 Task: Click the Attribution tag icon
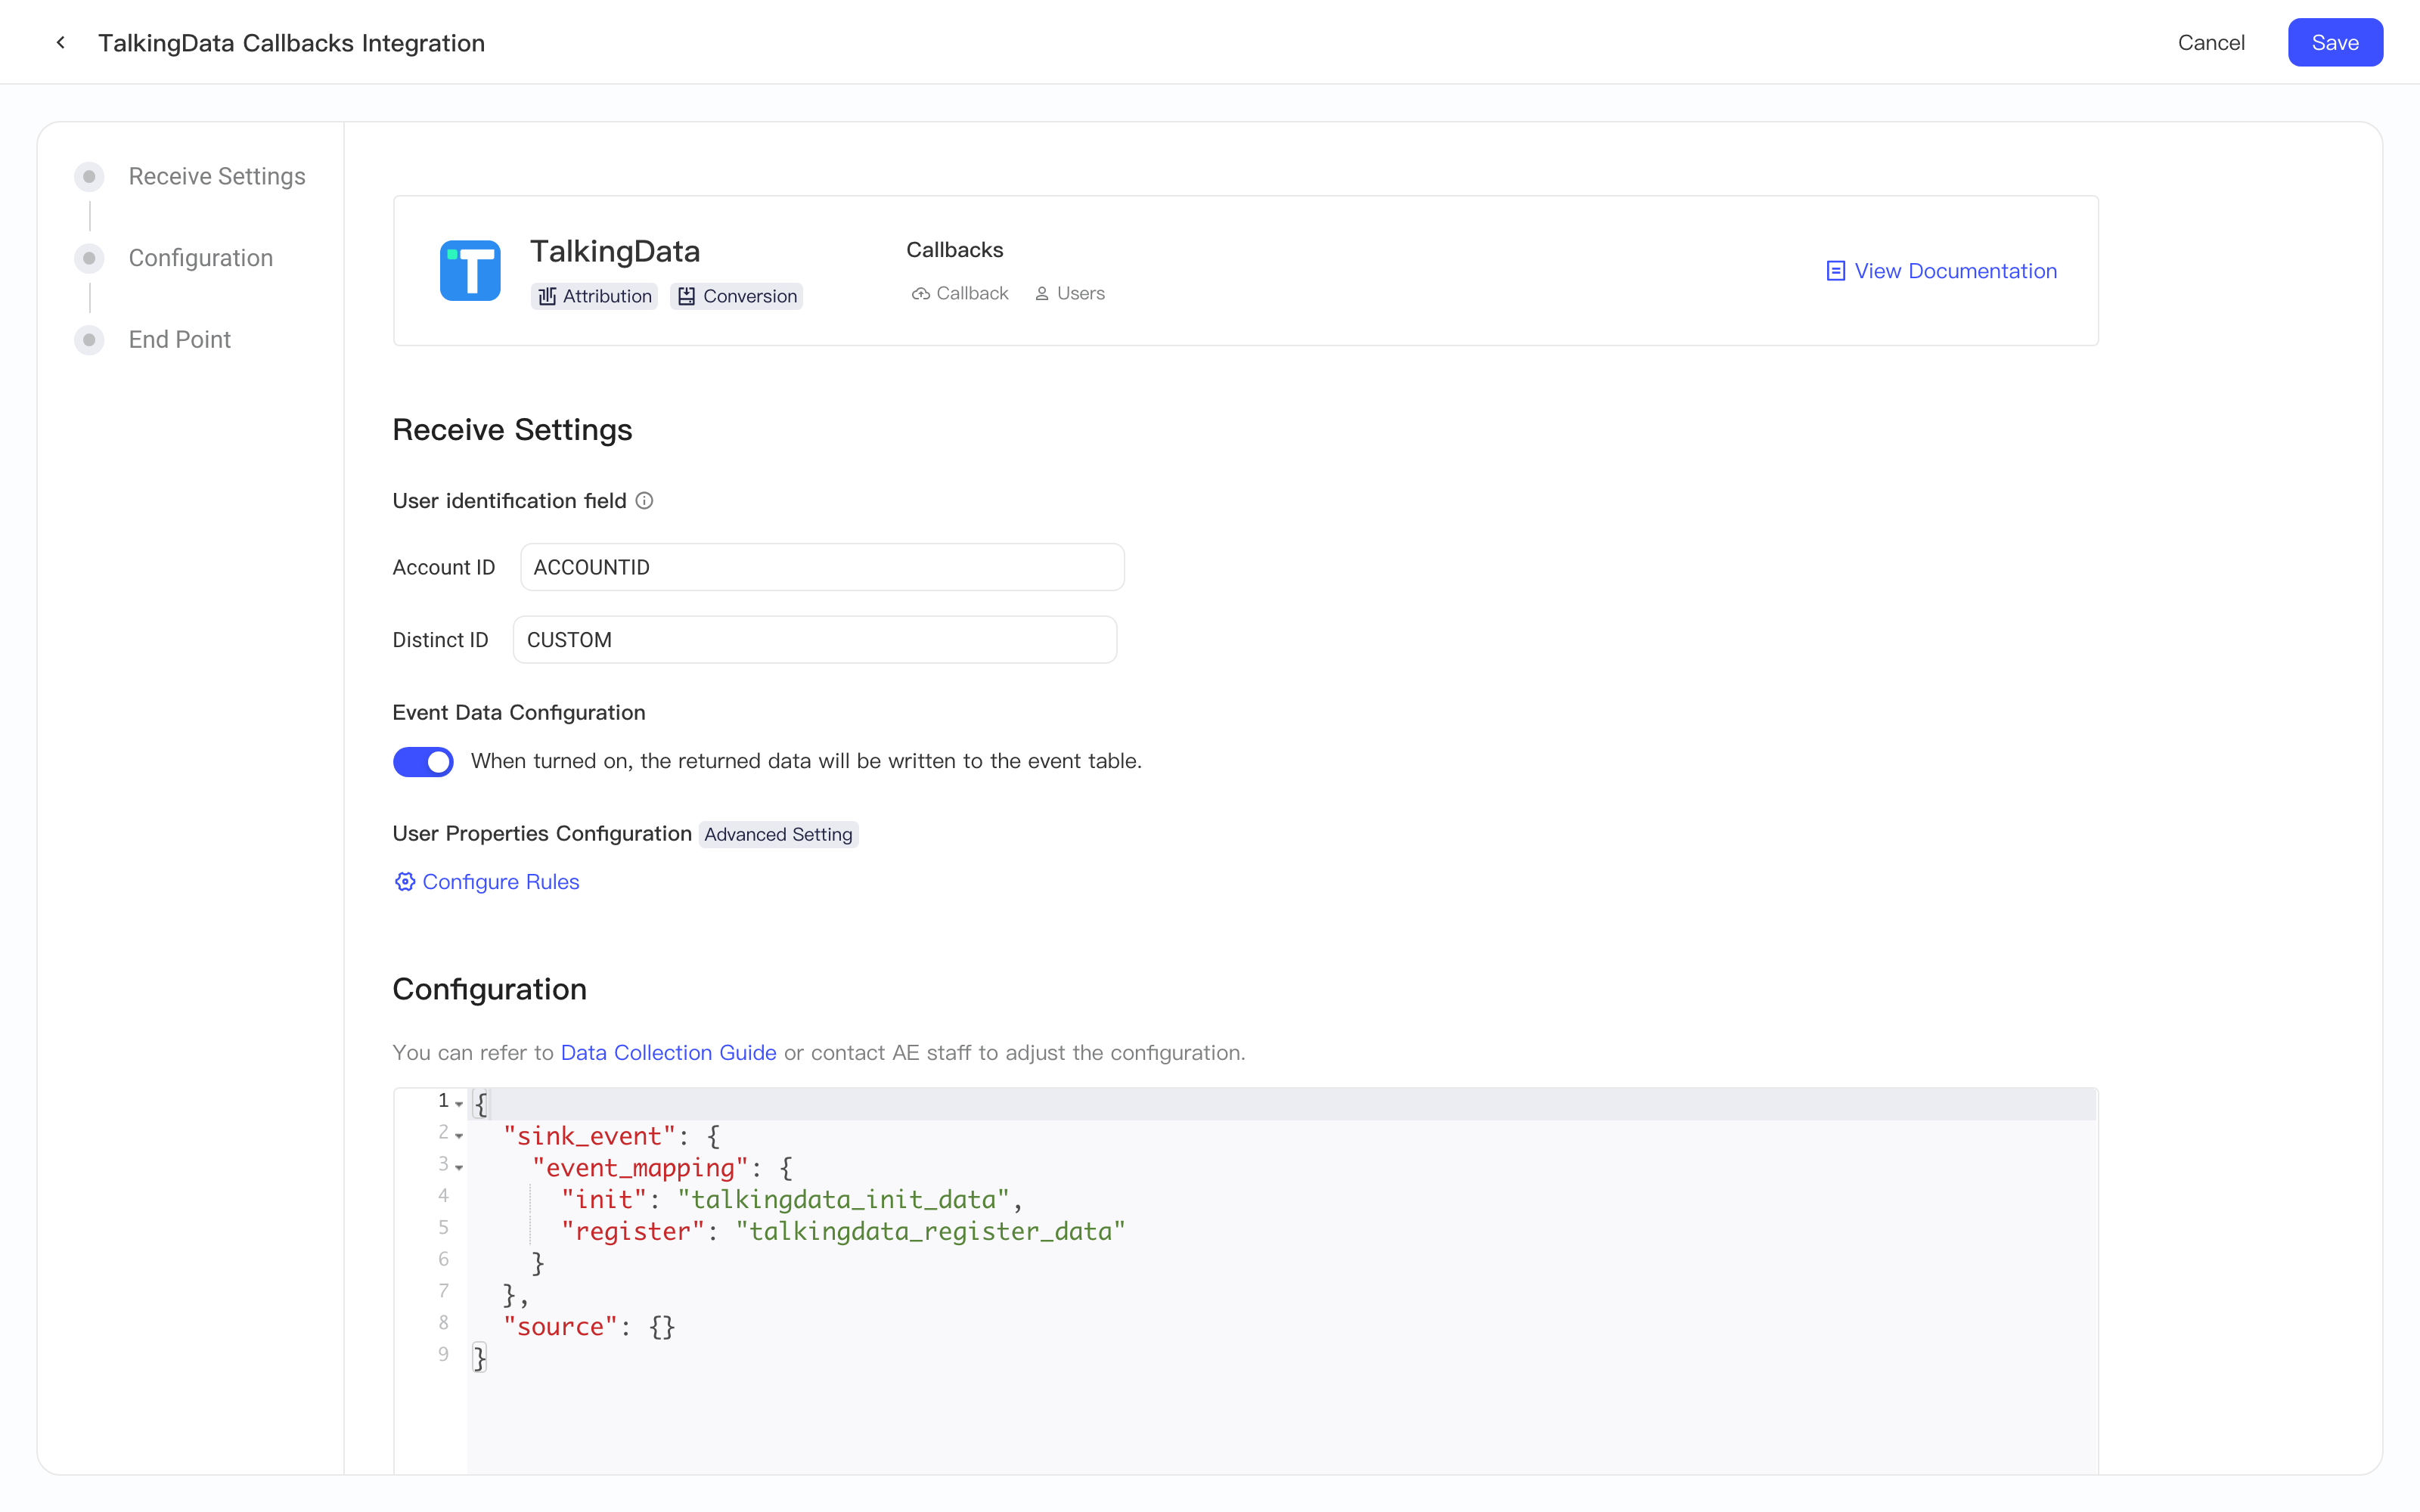pos(547,296)
